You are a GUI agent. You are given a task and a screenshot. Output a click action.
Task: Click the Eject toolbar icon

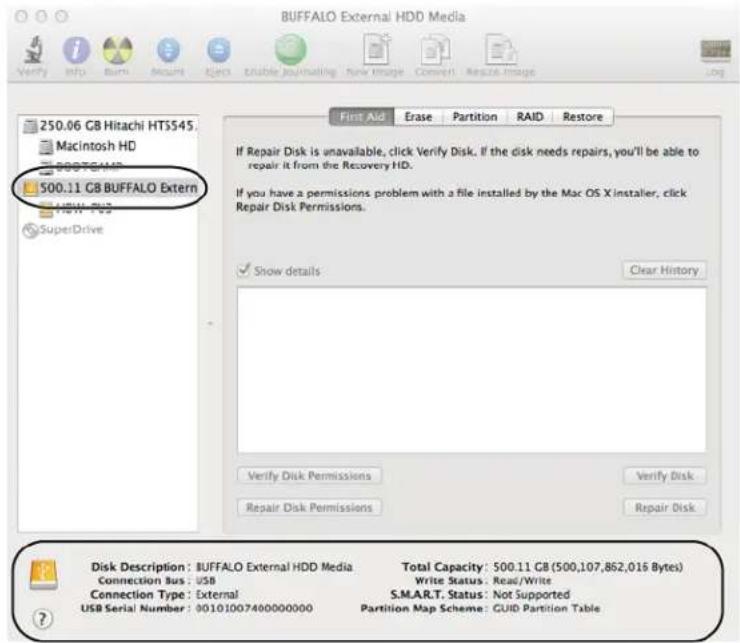tap(219, 50)
